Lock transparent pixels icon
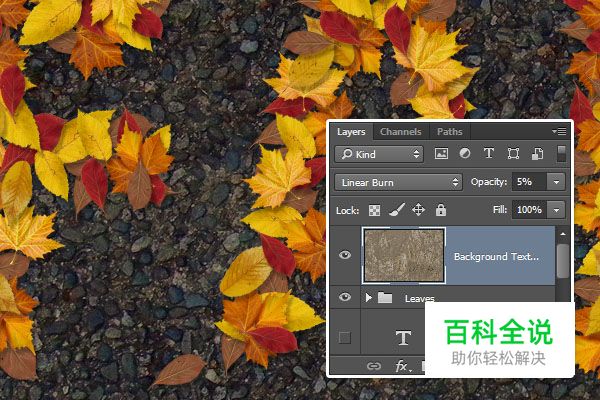This screenshot has height=400, width=600. coord(374,210)
